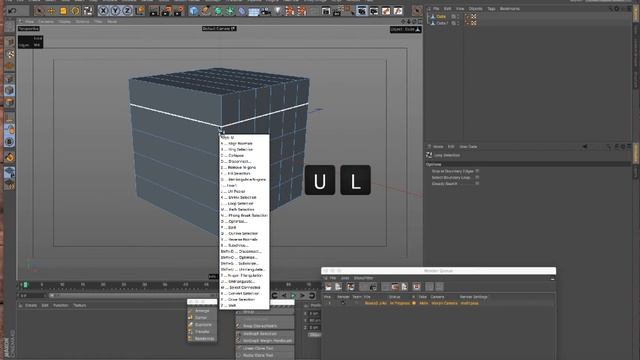640x360 pixels.
Task: Choose Phong Break Selection from popup
Action: click(x=244, y=215)
